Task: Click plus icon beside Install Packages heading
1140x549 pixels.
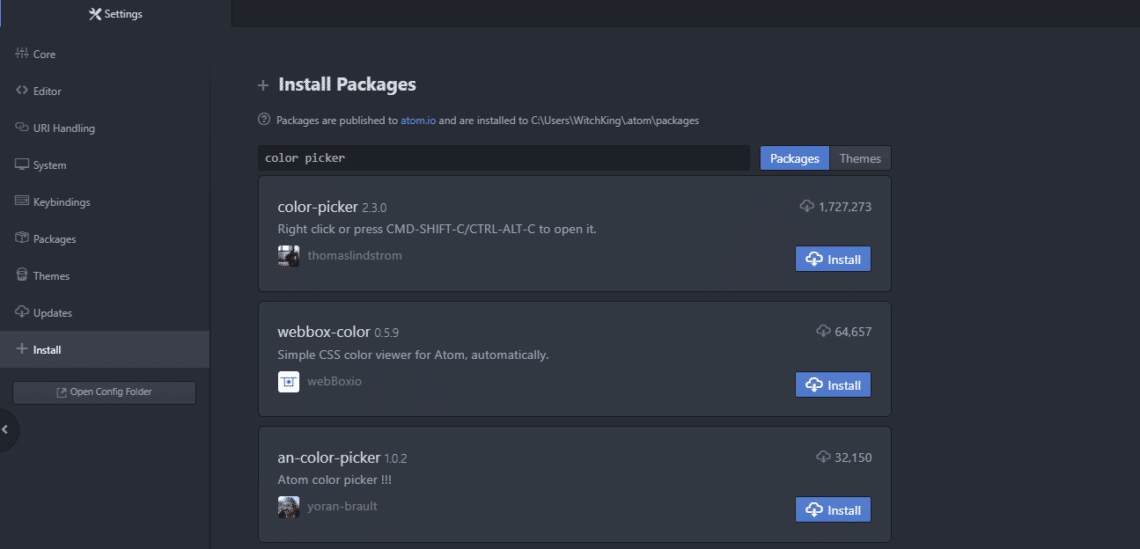Action: click(x=263, y=86)
